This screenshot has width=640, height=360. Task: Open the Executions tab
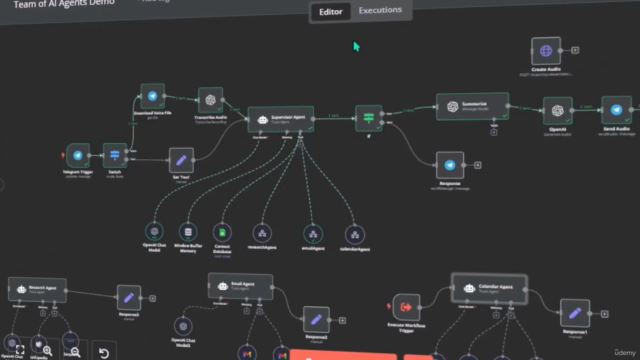coord(380,10)
